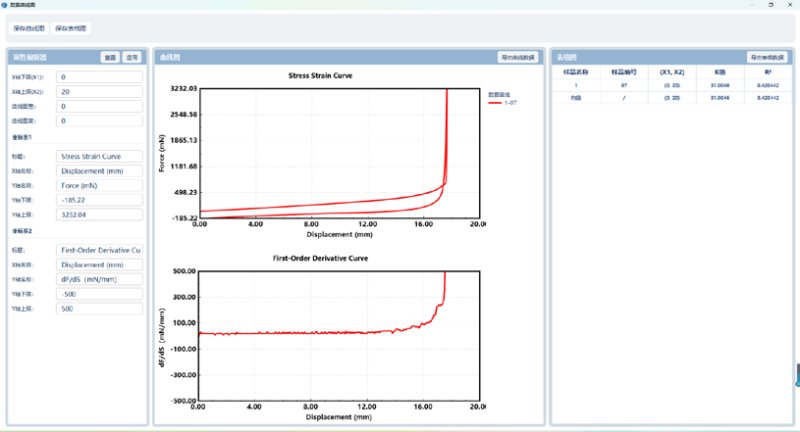
Task: Focus the Stress Strain Curve title field
Action: [x=99, y=156]
